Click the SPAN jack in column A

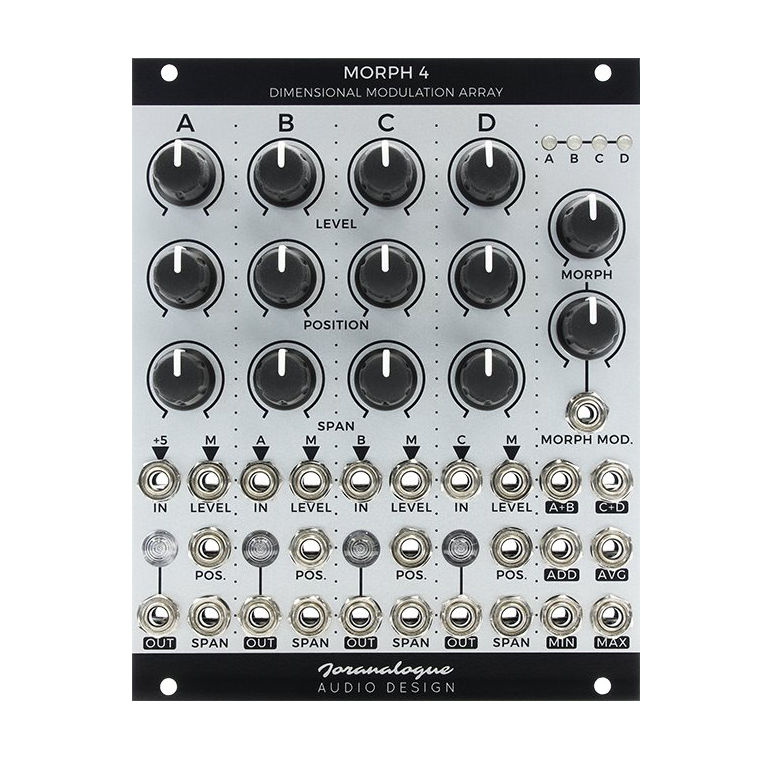point(210,615)
